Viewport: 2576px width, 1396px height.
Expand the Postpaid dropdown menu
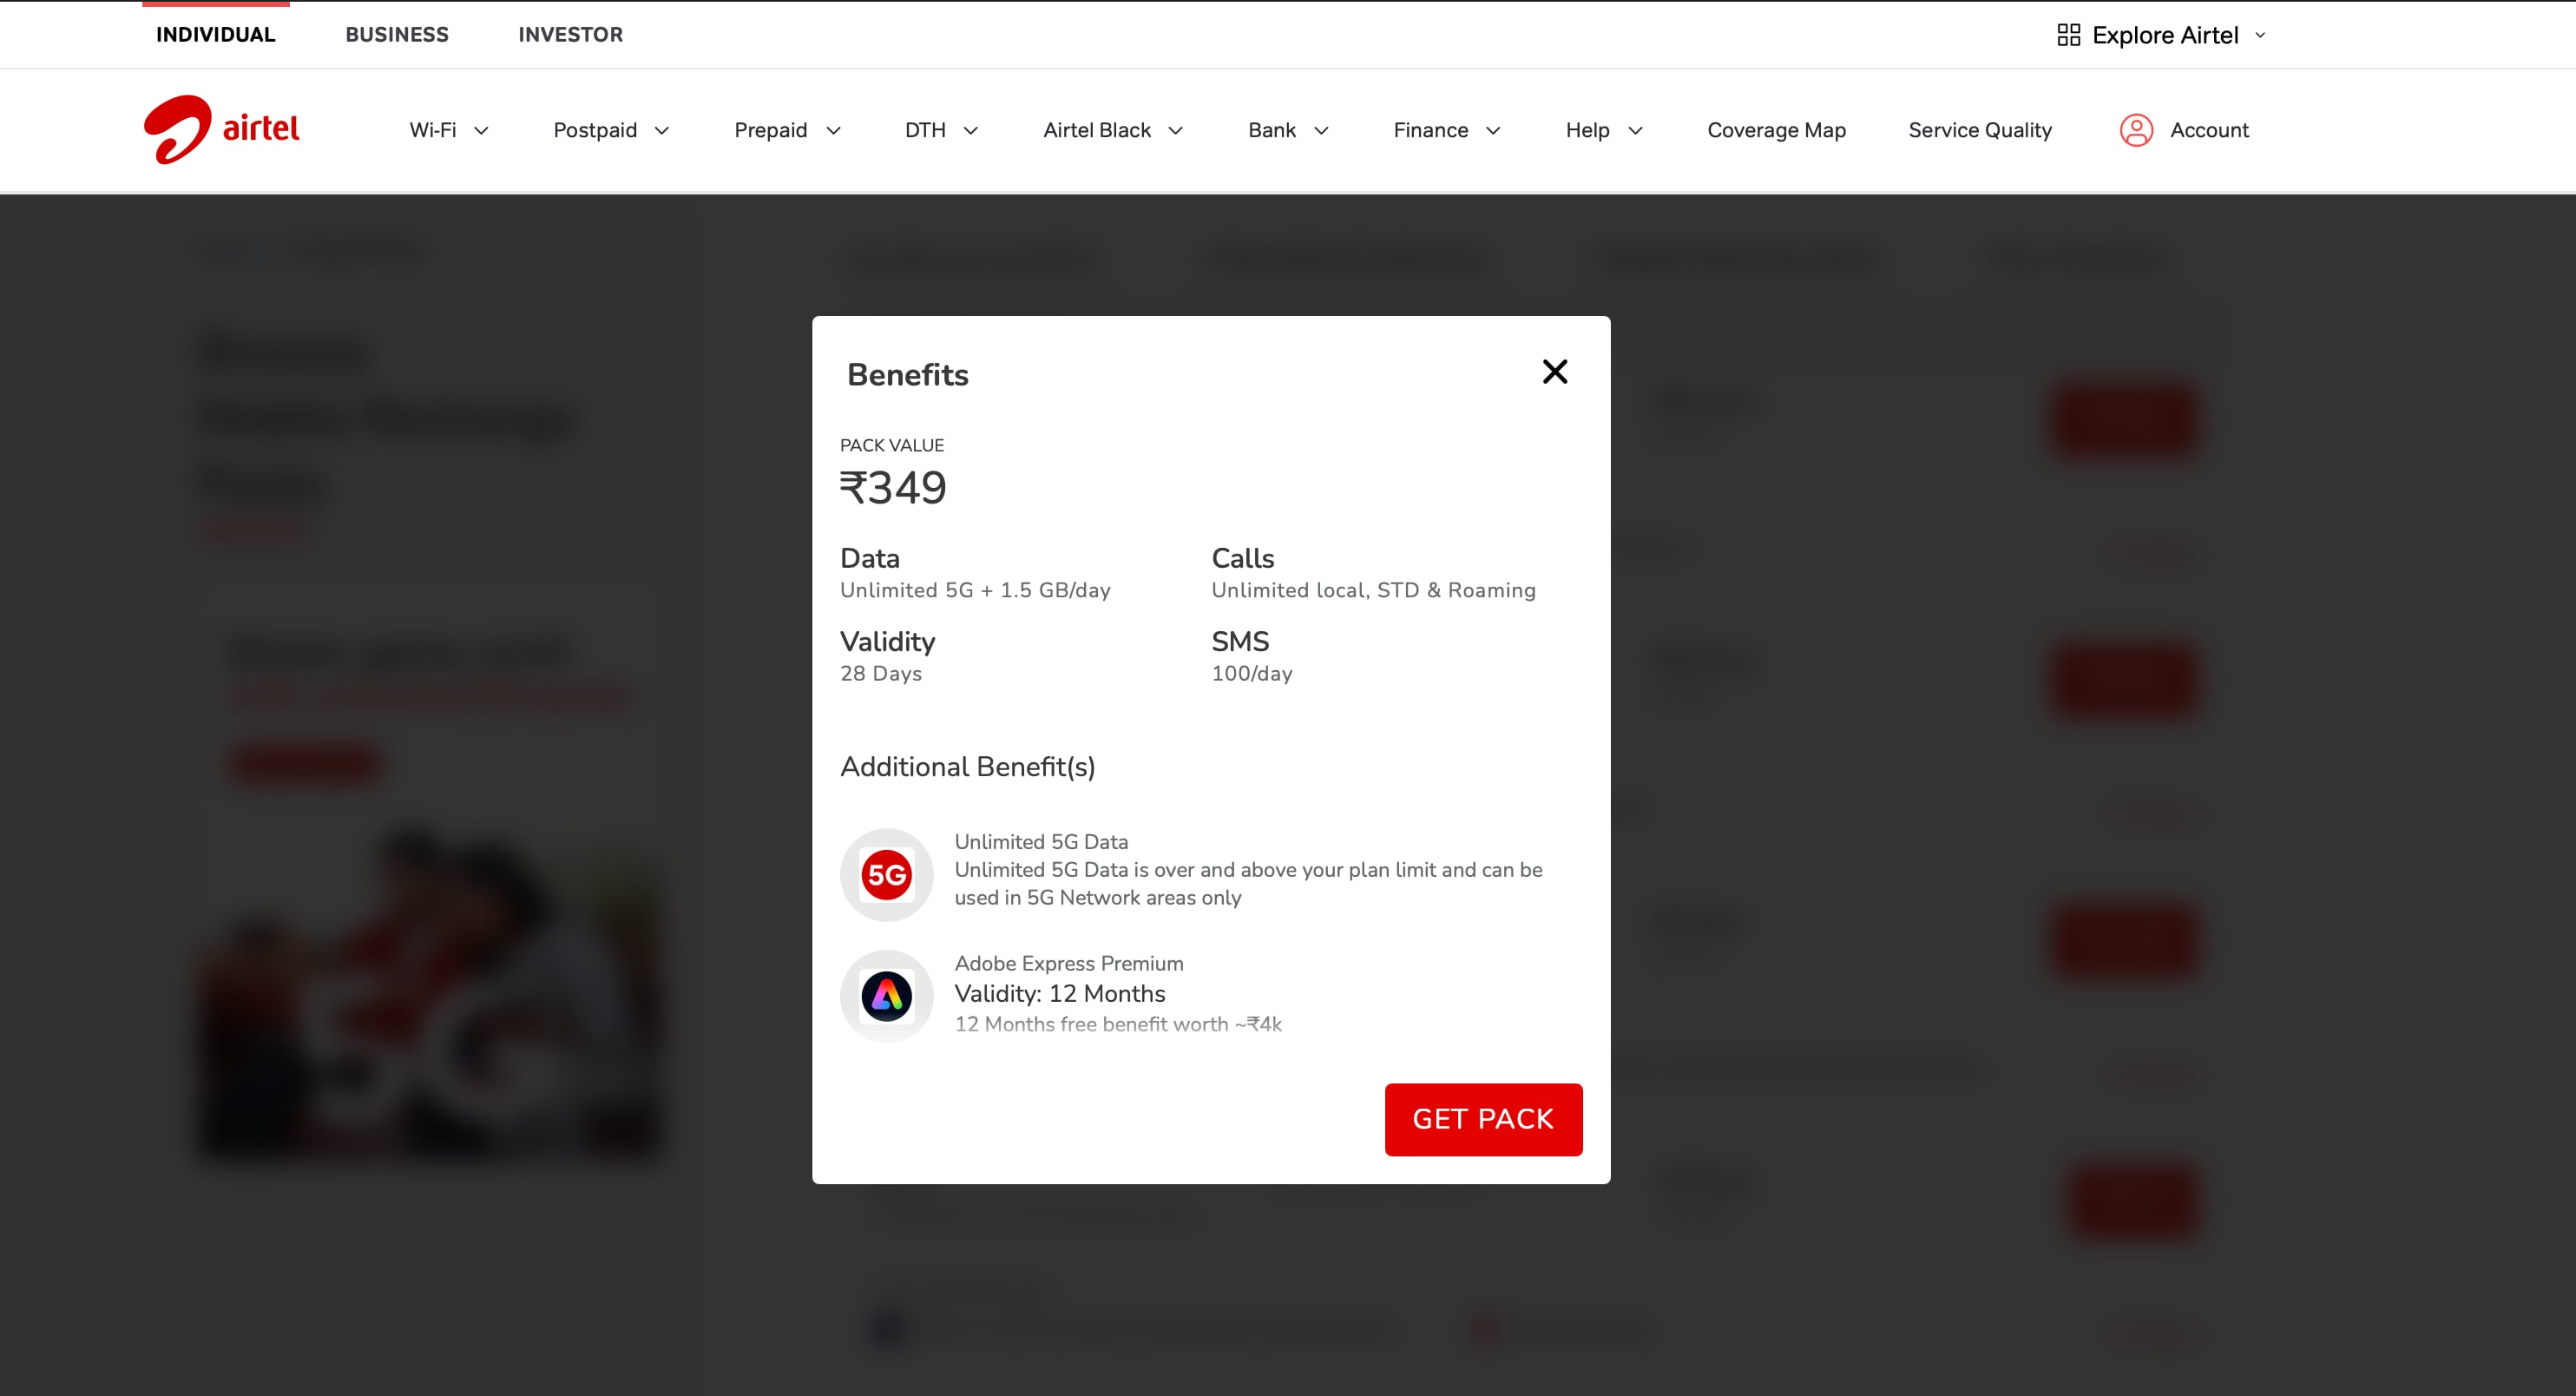[x=611, y=130]
